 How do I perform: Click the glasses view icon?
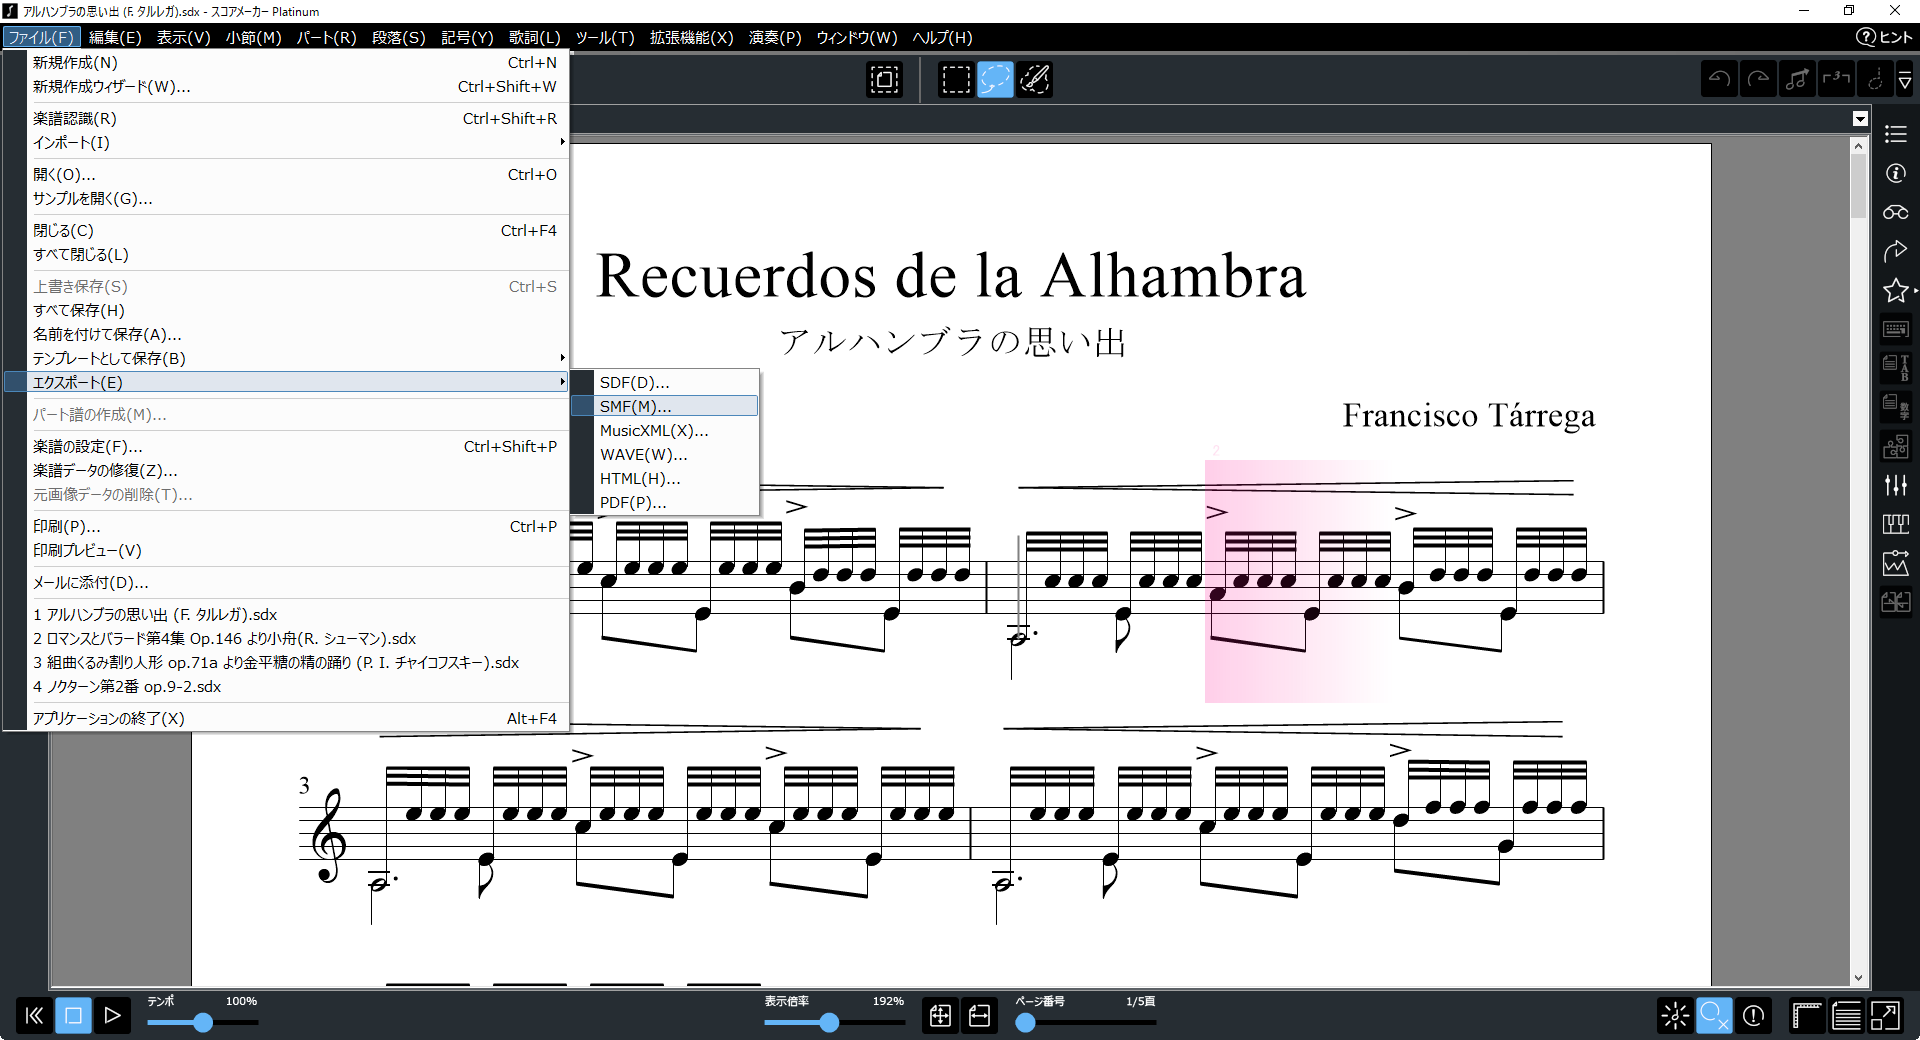coord(1895,212)
